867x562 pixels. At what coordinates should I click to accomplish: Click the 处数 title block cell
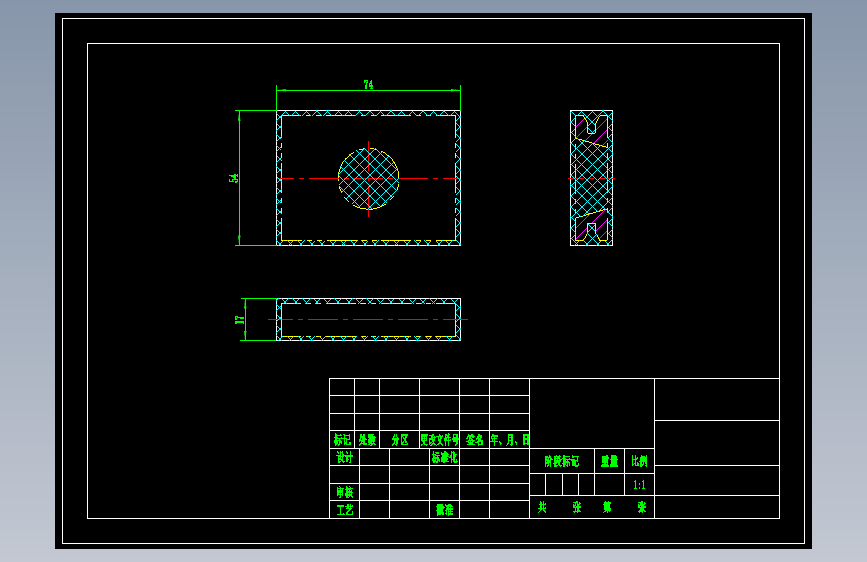click(367, 440)
